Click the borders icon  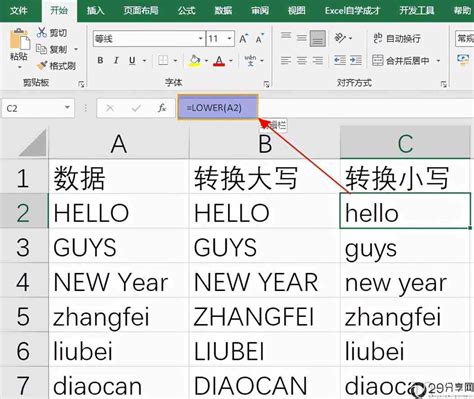click(163, 60)
